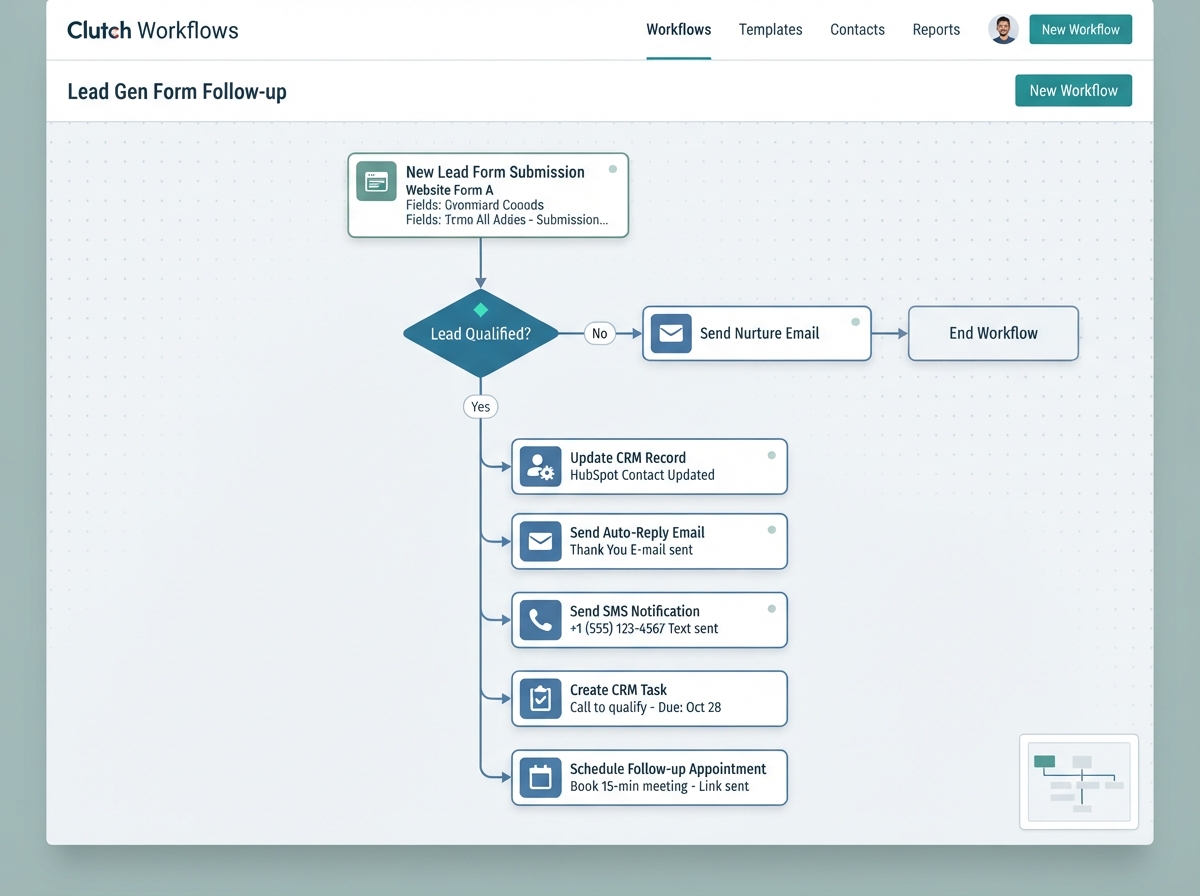This screenshot has width=1200, height=896.
Task: Click the New Lead Form Submission title text
Action: (x=495, y=172)
